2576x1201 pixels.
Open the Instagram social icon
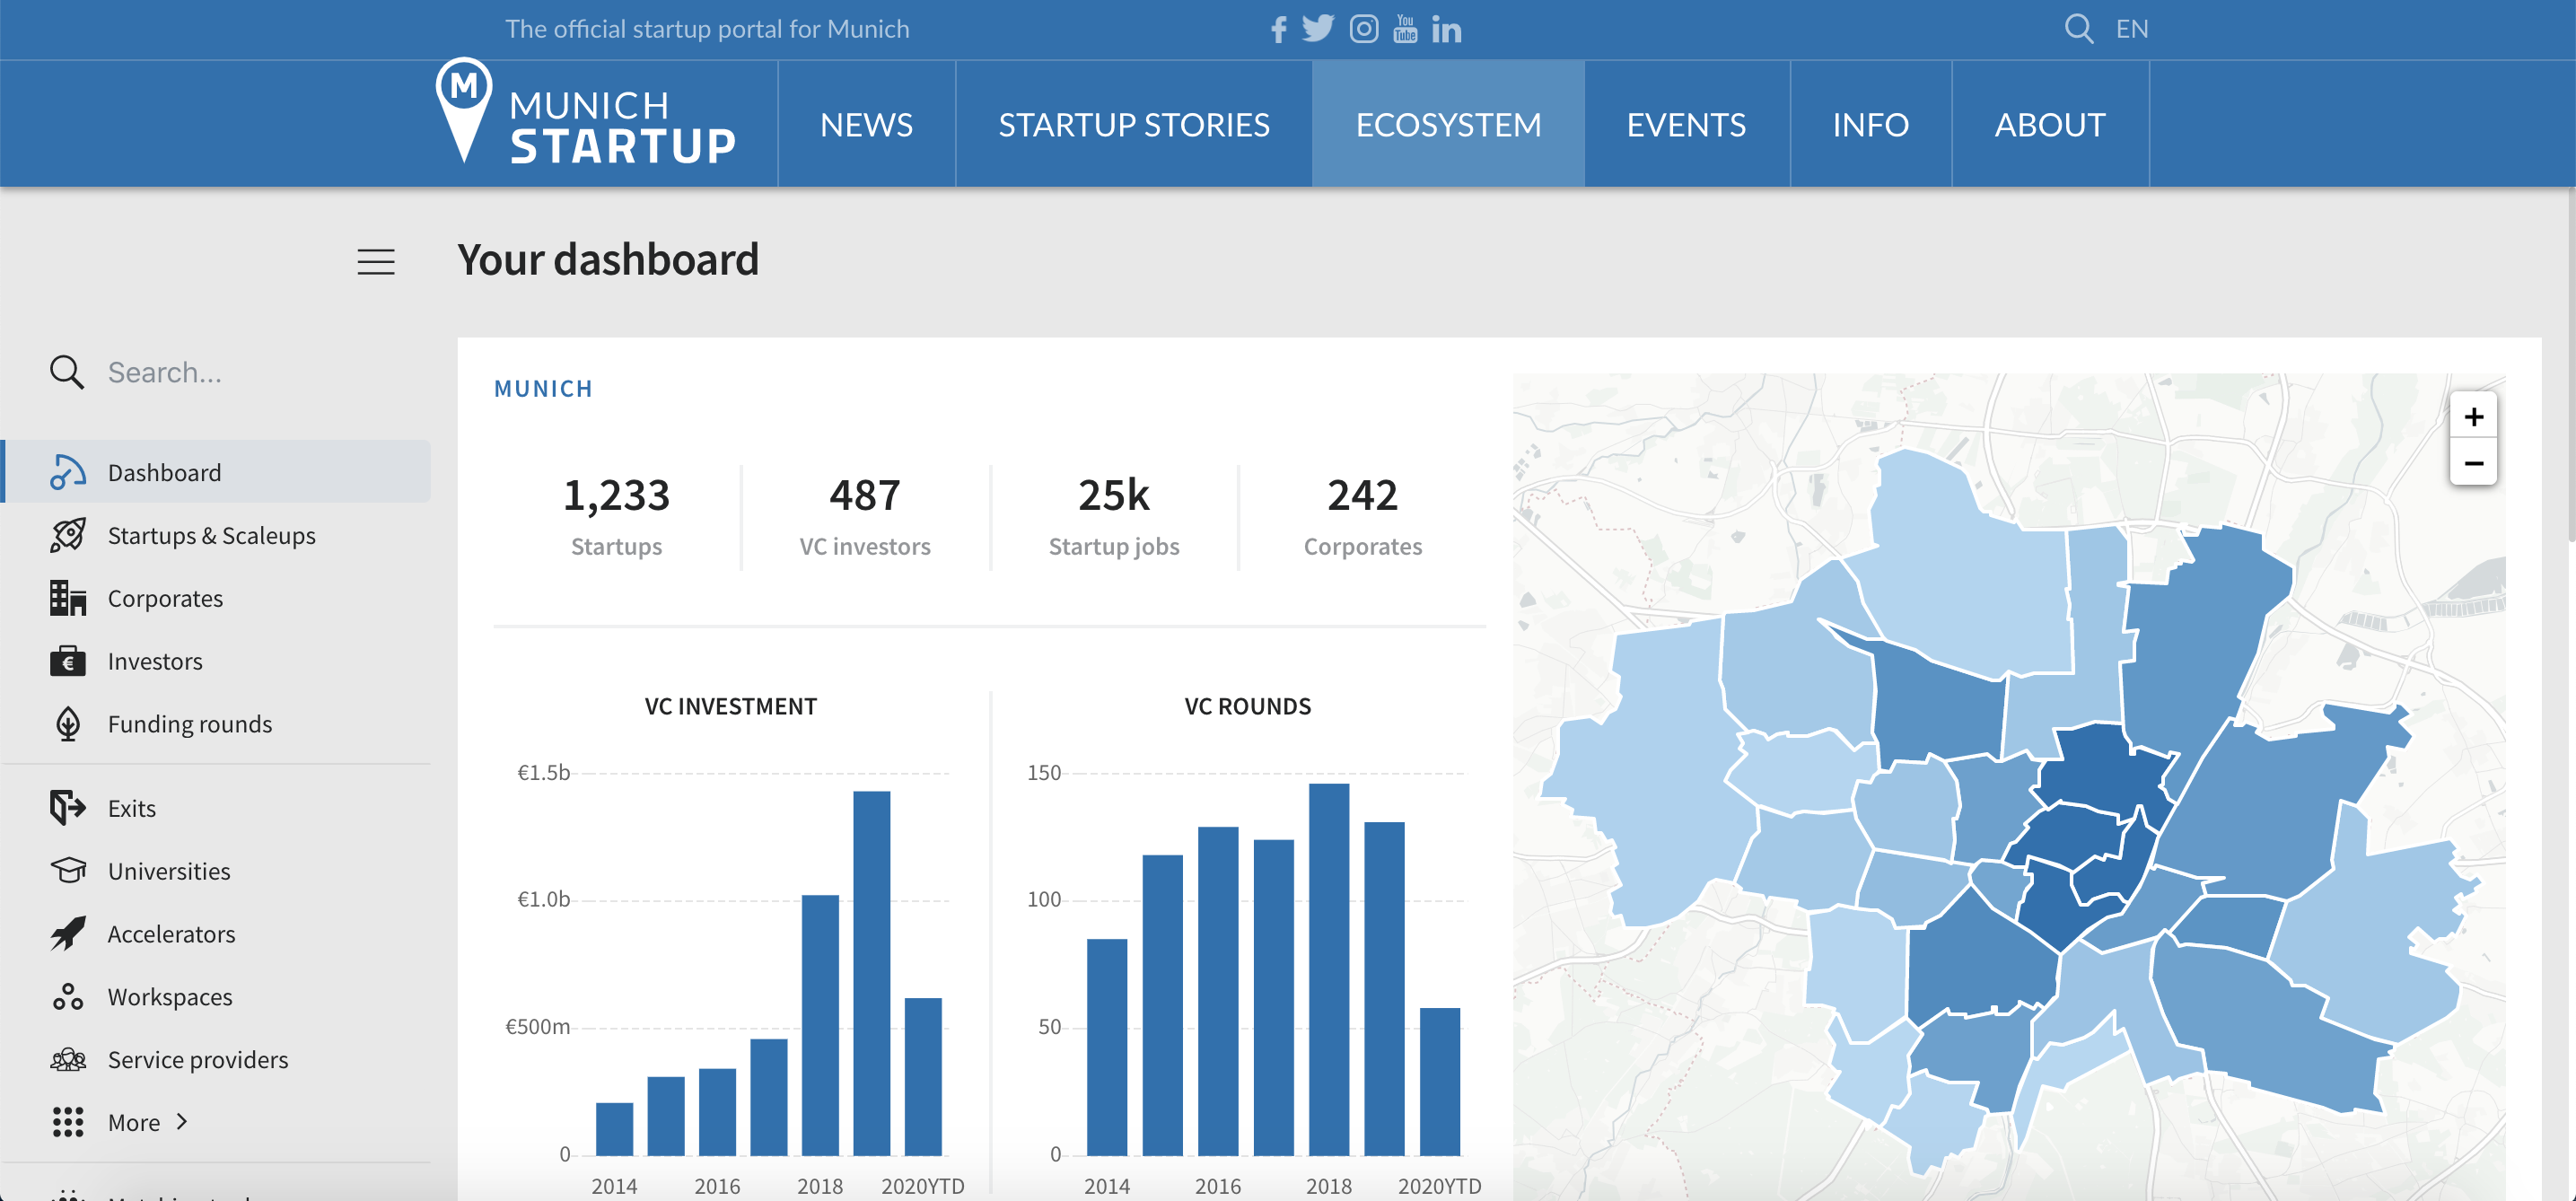coord(1364,29)
